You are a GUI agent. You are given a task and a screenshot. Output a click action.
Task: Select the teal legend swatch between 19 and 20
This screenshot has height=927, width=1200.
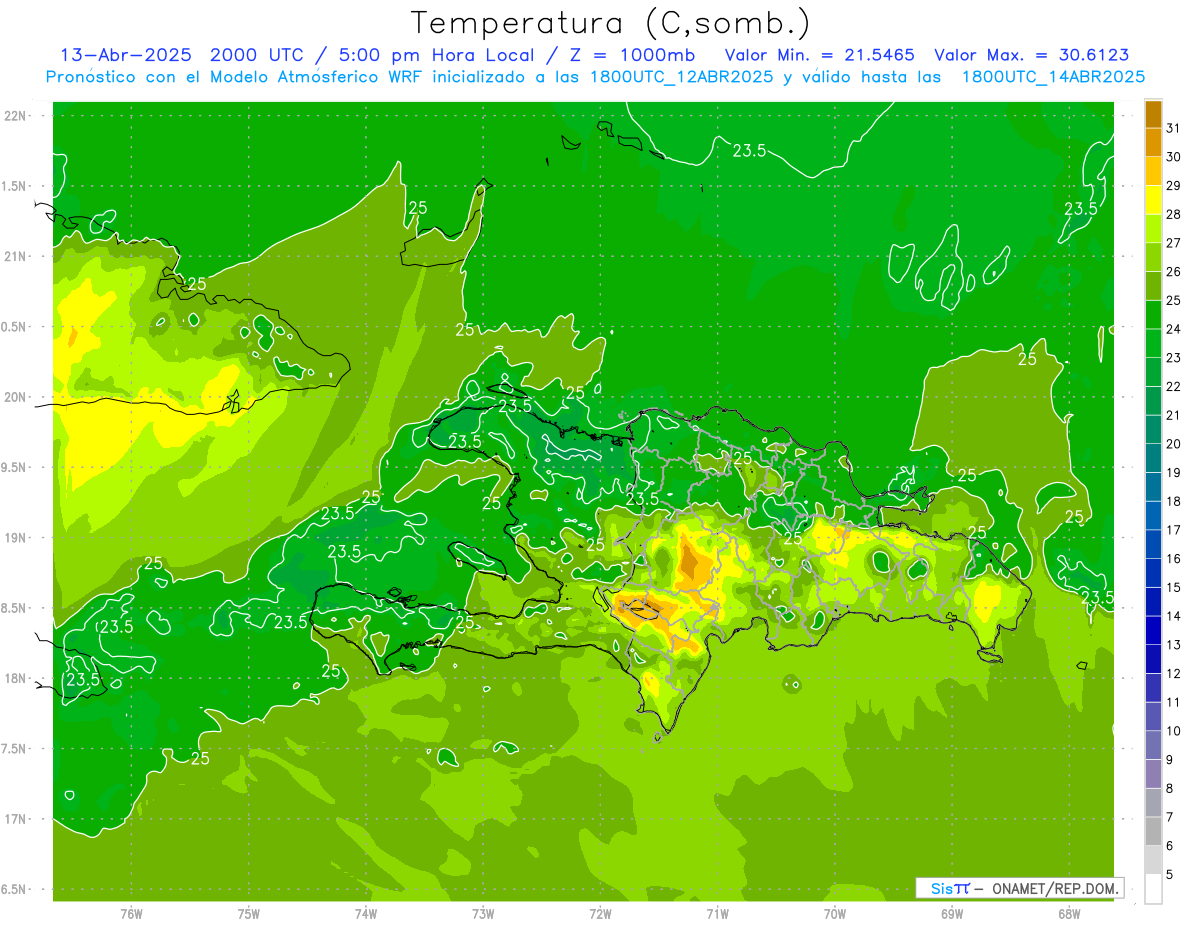(1153, 459)
